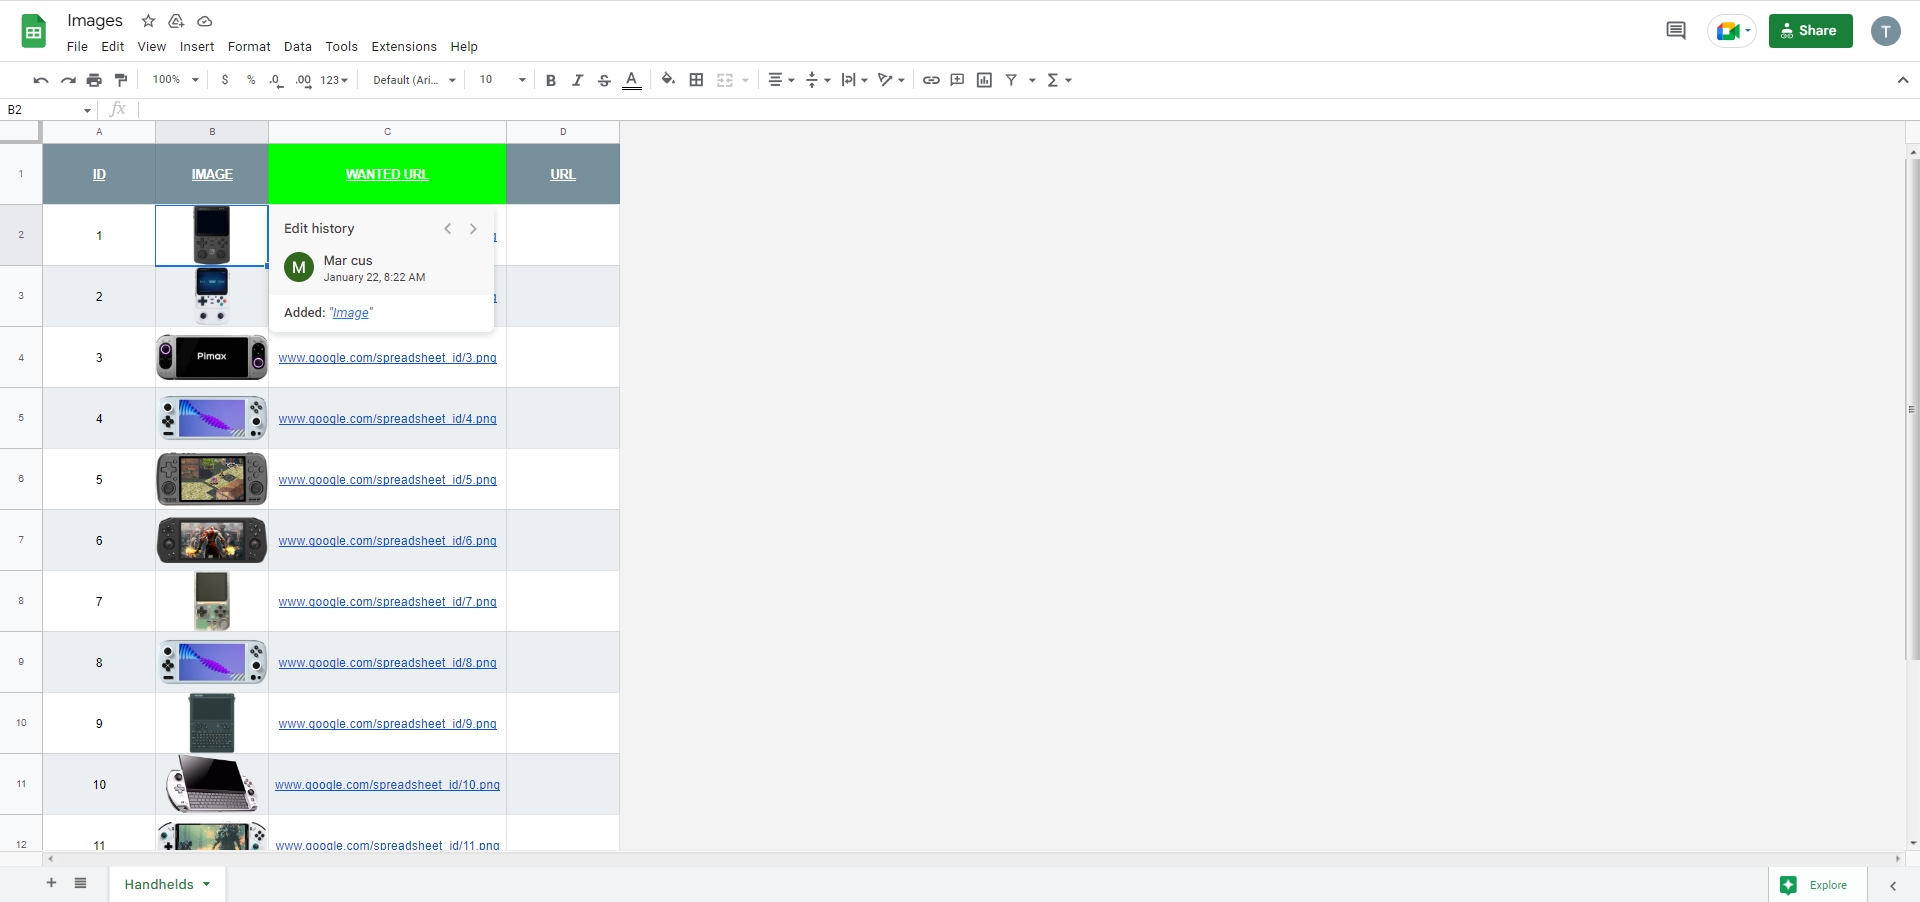Image resolution: width=1920 pixels, height=902 pixels.
Task: Open the Format menu
Action: pyautogui.click(x=249, y=47)
